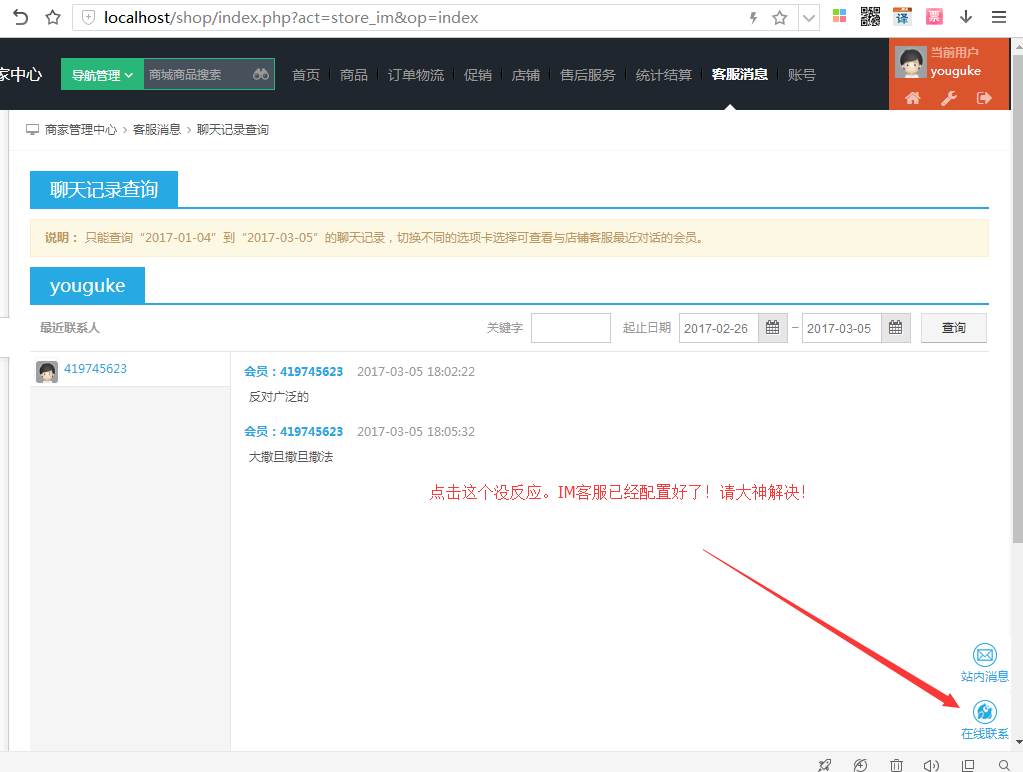
Task: Click the 关键字 keyword input field
Action: [571, 328]
